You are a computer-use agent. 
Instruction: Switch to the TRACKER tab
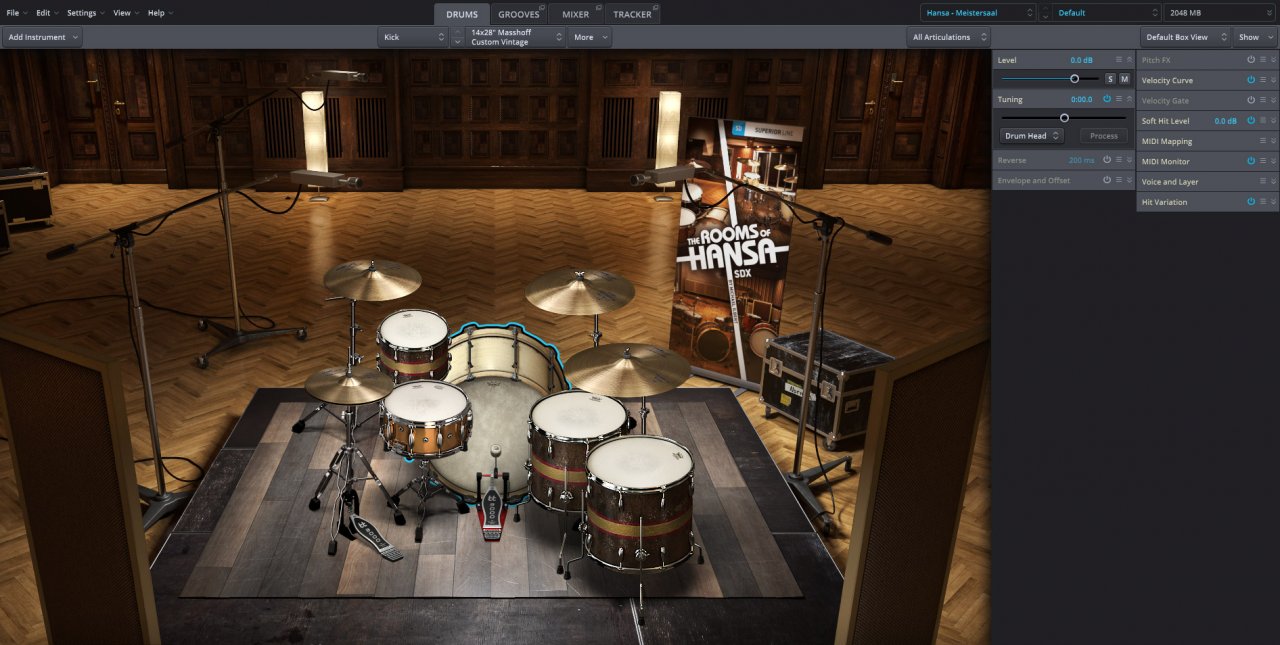[x=632, y=13]
